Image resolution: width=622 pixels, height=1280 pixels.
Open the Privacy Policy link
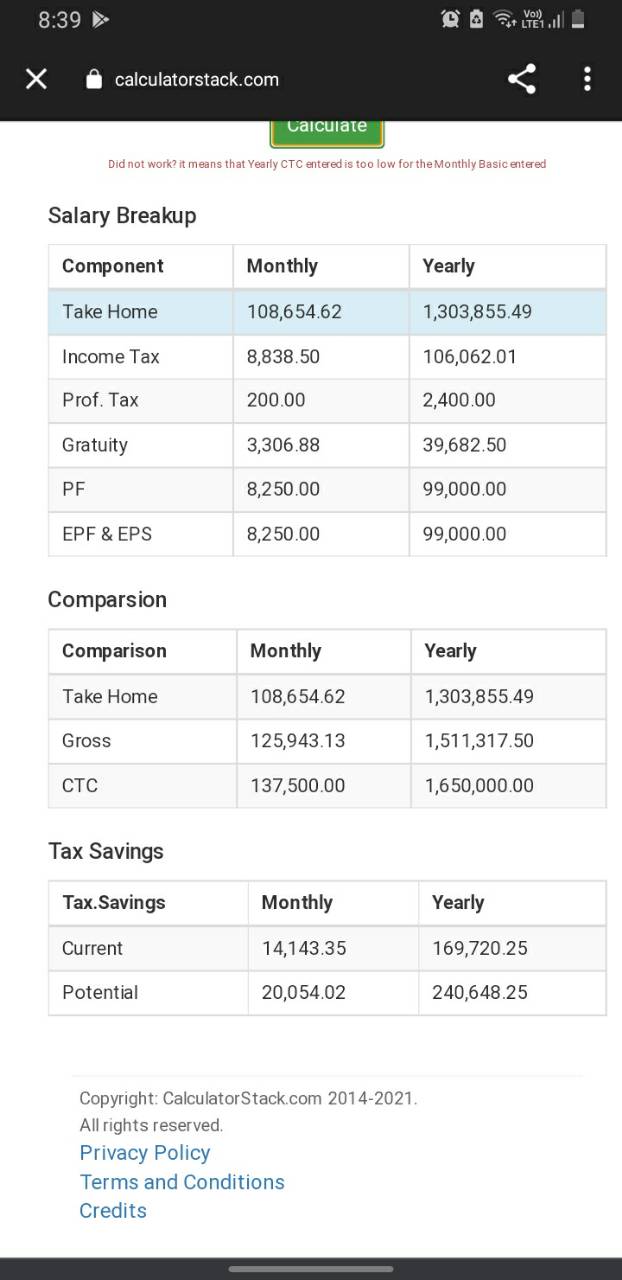point(145,1153)
